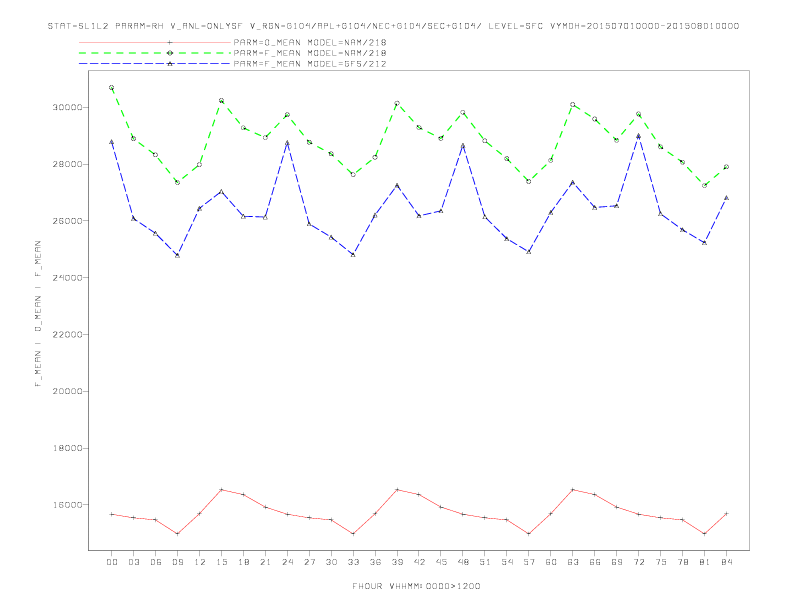
Task: Click the y-axis tick label 24000
Action: tap(67, 278)
